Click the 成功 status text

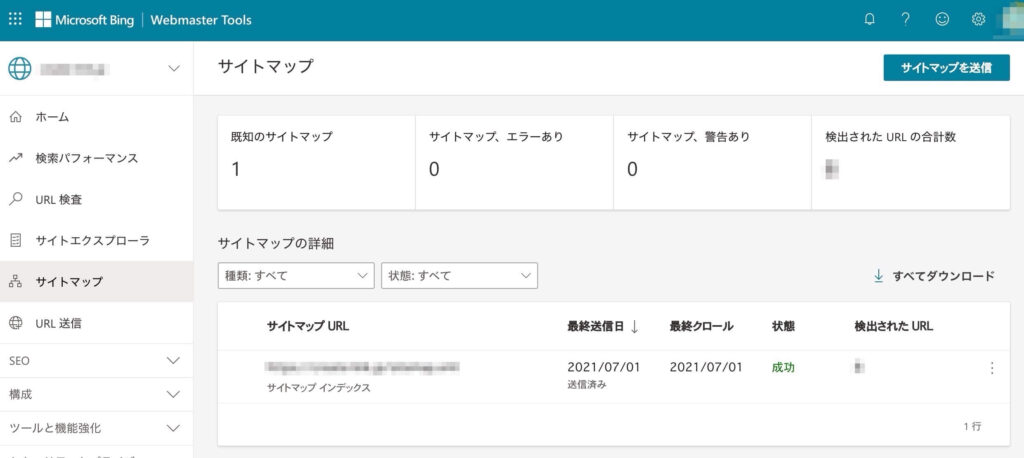coord(783,367)
